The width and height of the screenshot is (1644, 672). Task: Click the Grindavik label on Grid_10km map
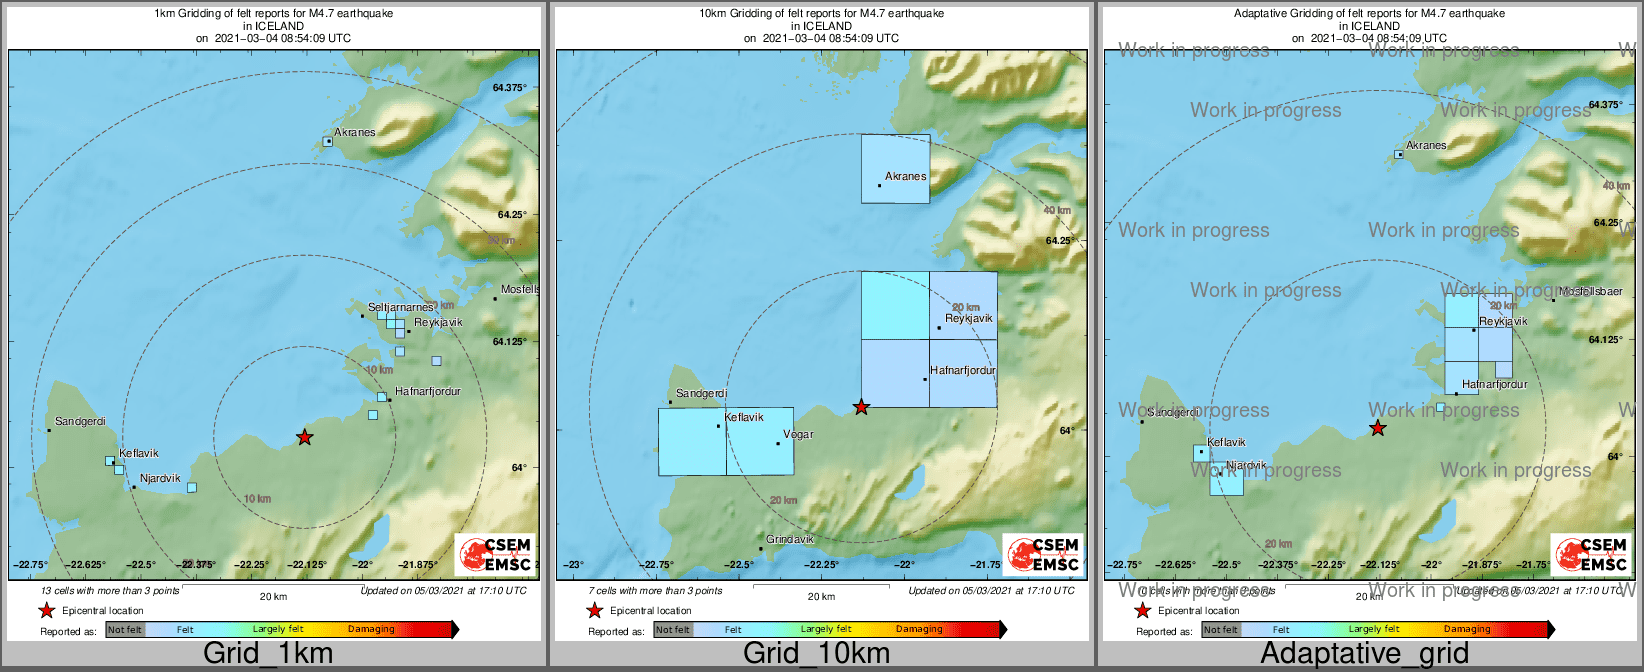(790, 539)
